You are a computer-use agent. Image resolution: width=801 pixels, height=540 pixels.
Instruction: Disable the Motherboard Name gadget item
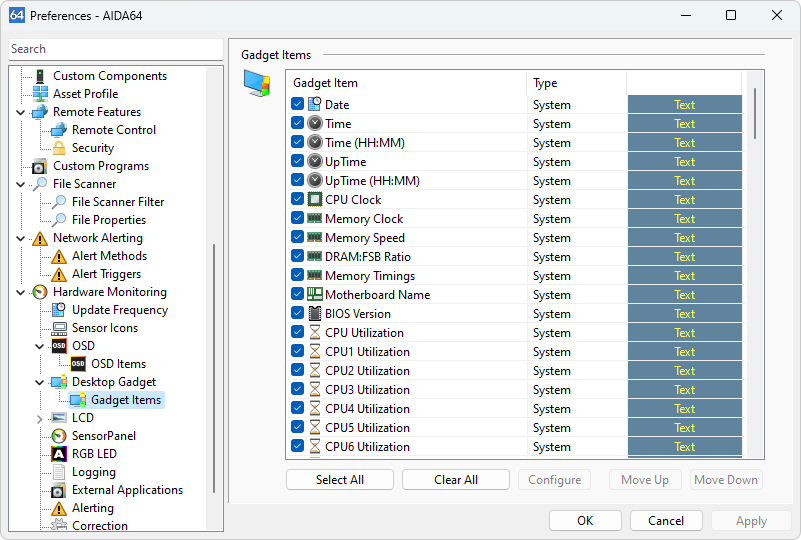pyautogui.click(x=298, y=295)
